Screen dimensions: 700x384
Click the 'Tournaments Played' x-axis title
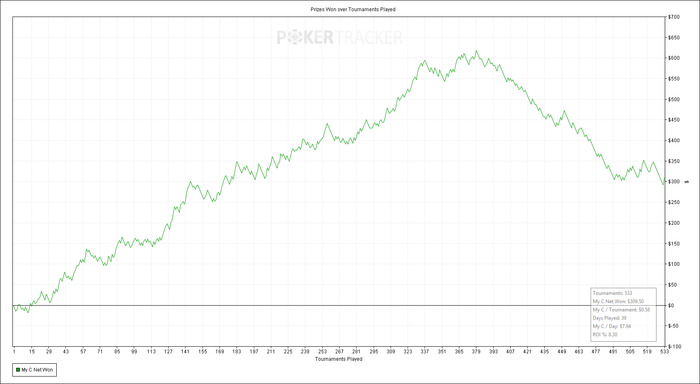tap(338, 359)
